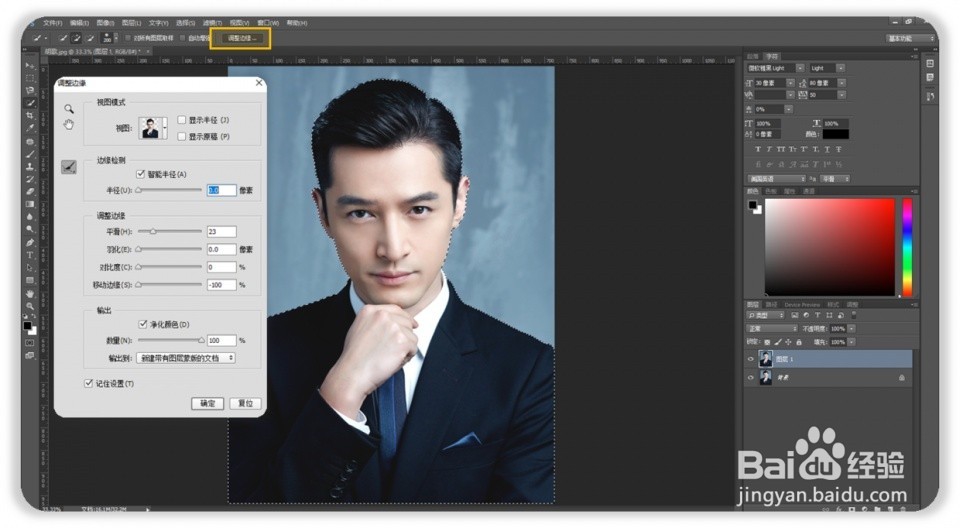Open the 文件(F) menu
The image size is (960, 528).
click(x=53, y=23)
